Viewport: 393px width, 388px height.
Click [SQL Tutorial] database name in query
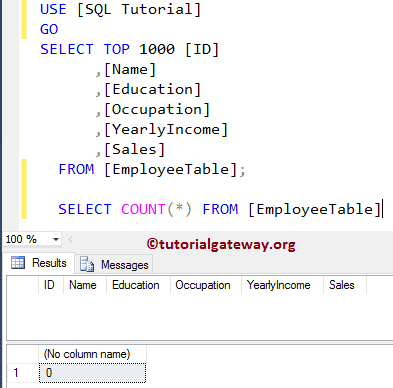[139, 9]
